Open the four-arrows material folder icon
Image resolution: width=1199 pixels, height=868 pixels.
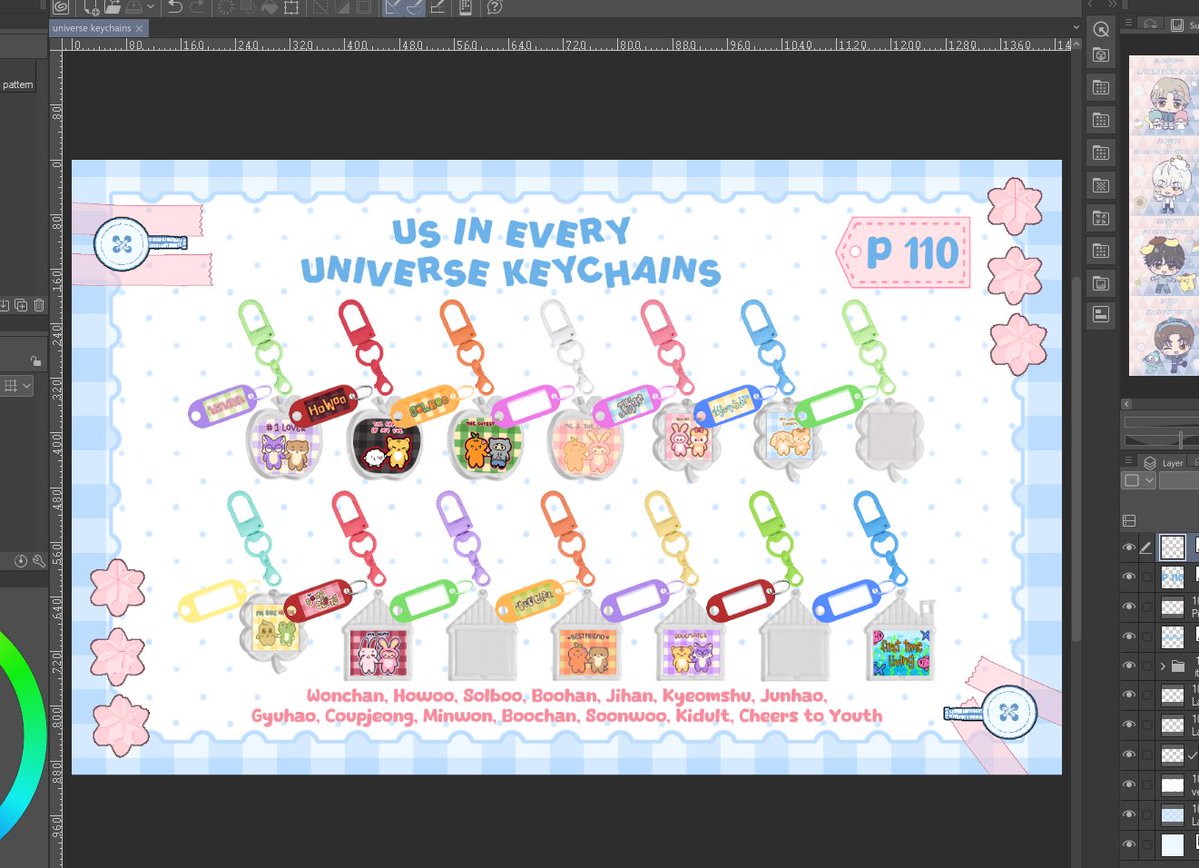(x=1101, y=218)
